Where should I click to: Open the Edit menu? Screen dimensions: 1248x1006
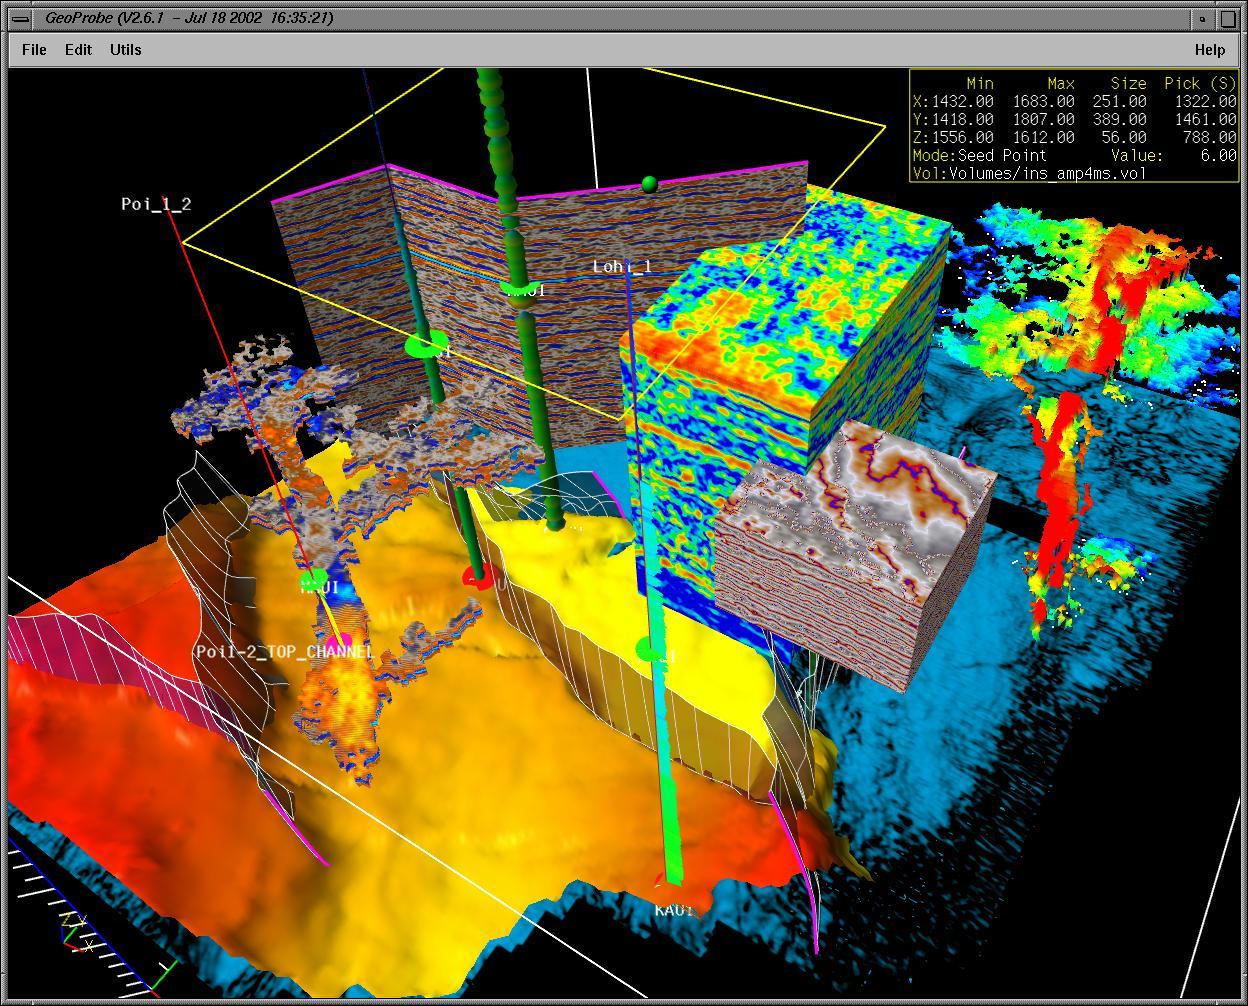click(x=78, y=50)
